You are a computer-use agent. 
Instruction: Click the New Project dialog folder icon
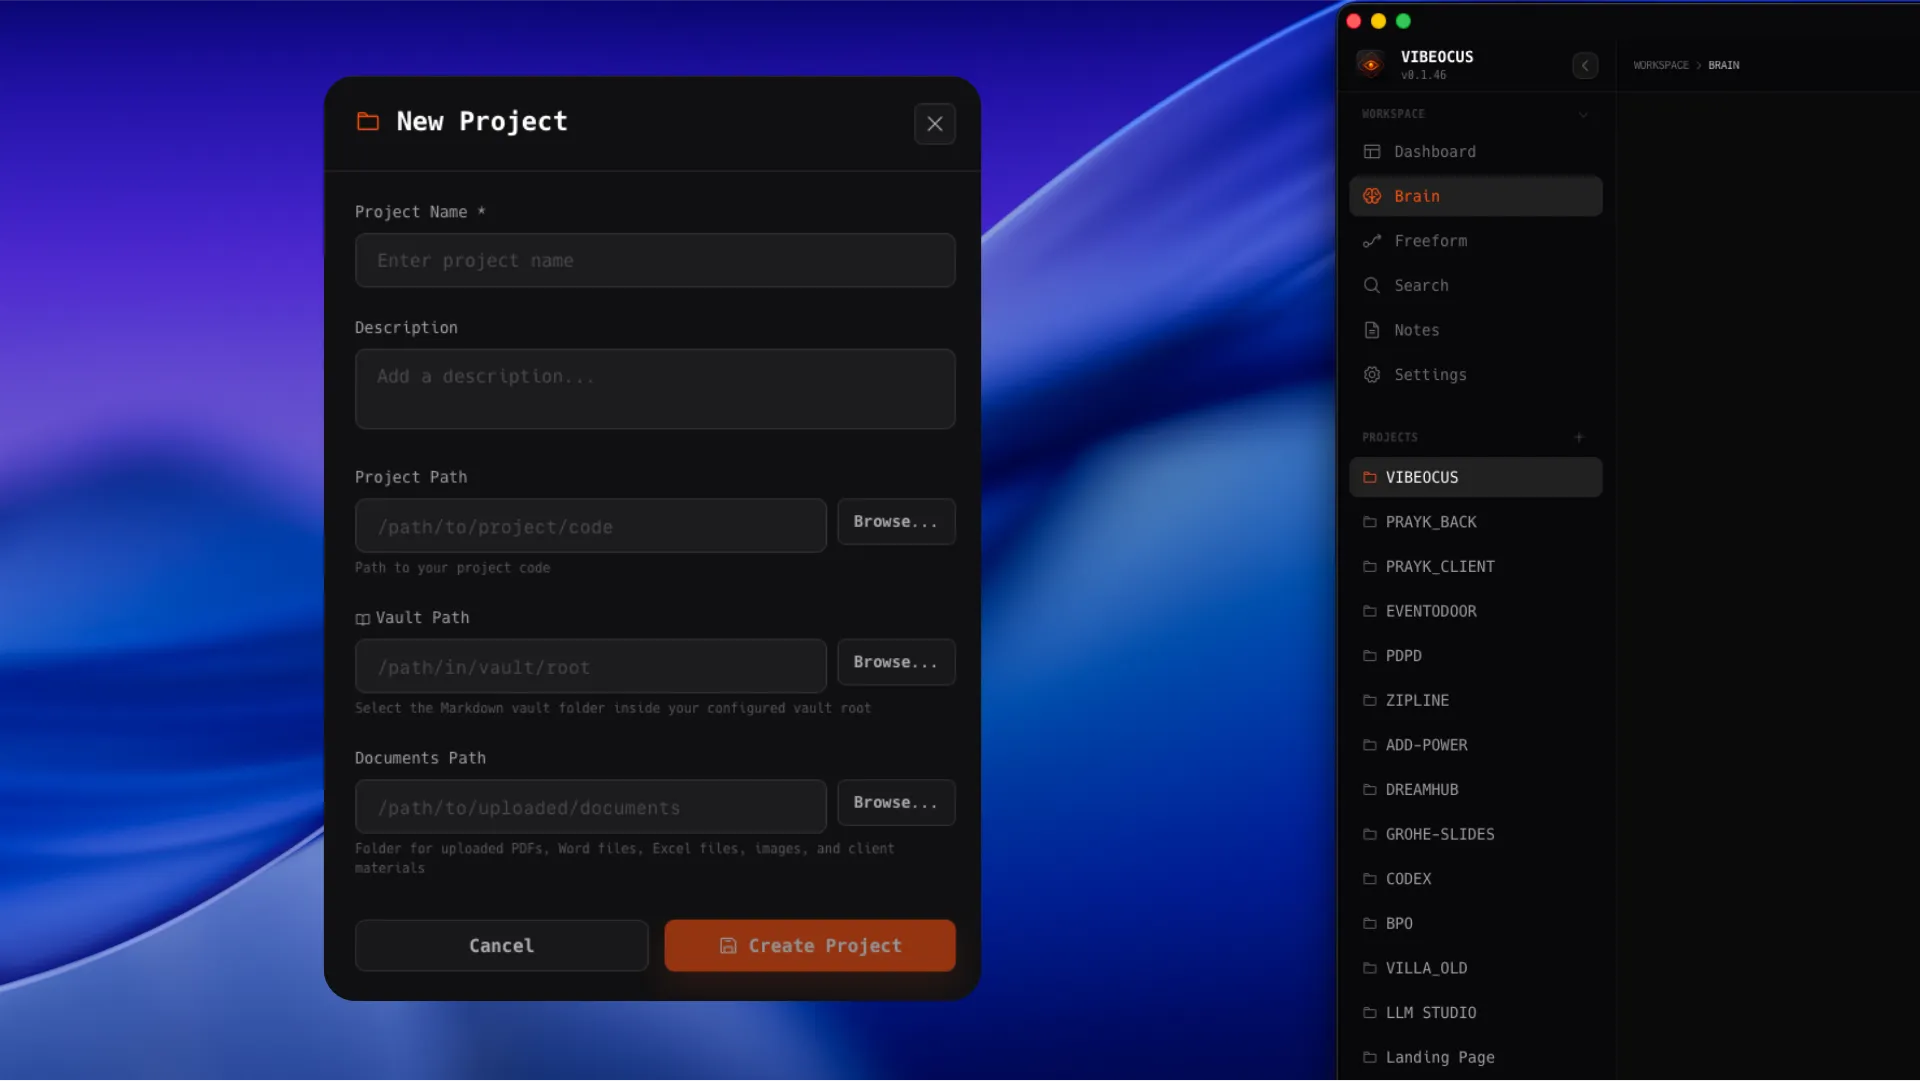[368, 122]
